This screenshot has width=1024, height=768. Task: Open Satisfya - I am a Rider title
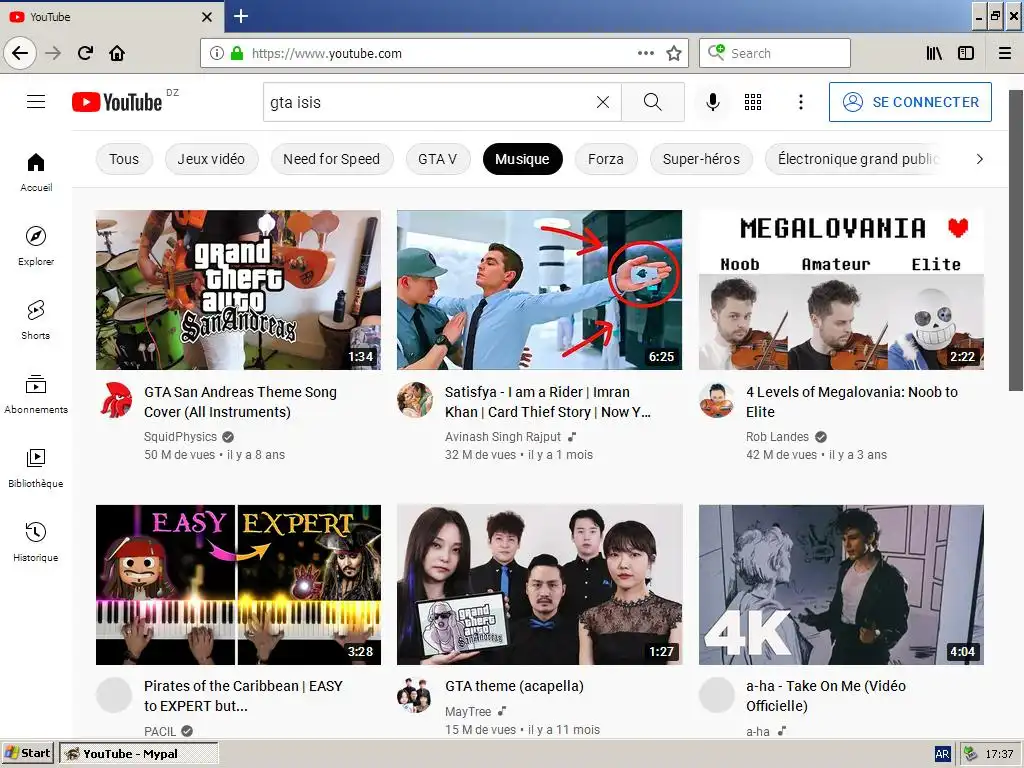(547, 402)
